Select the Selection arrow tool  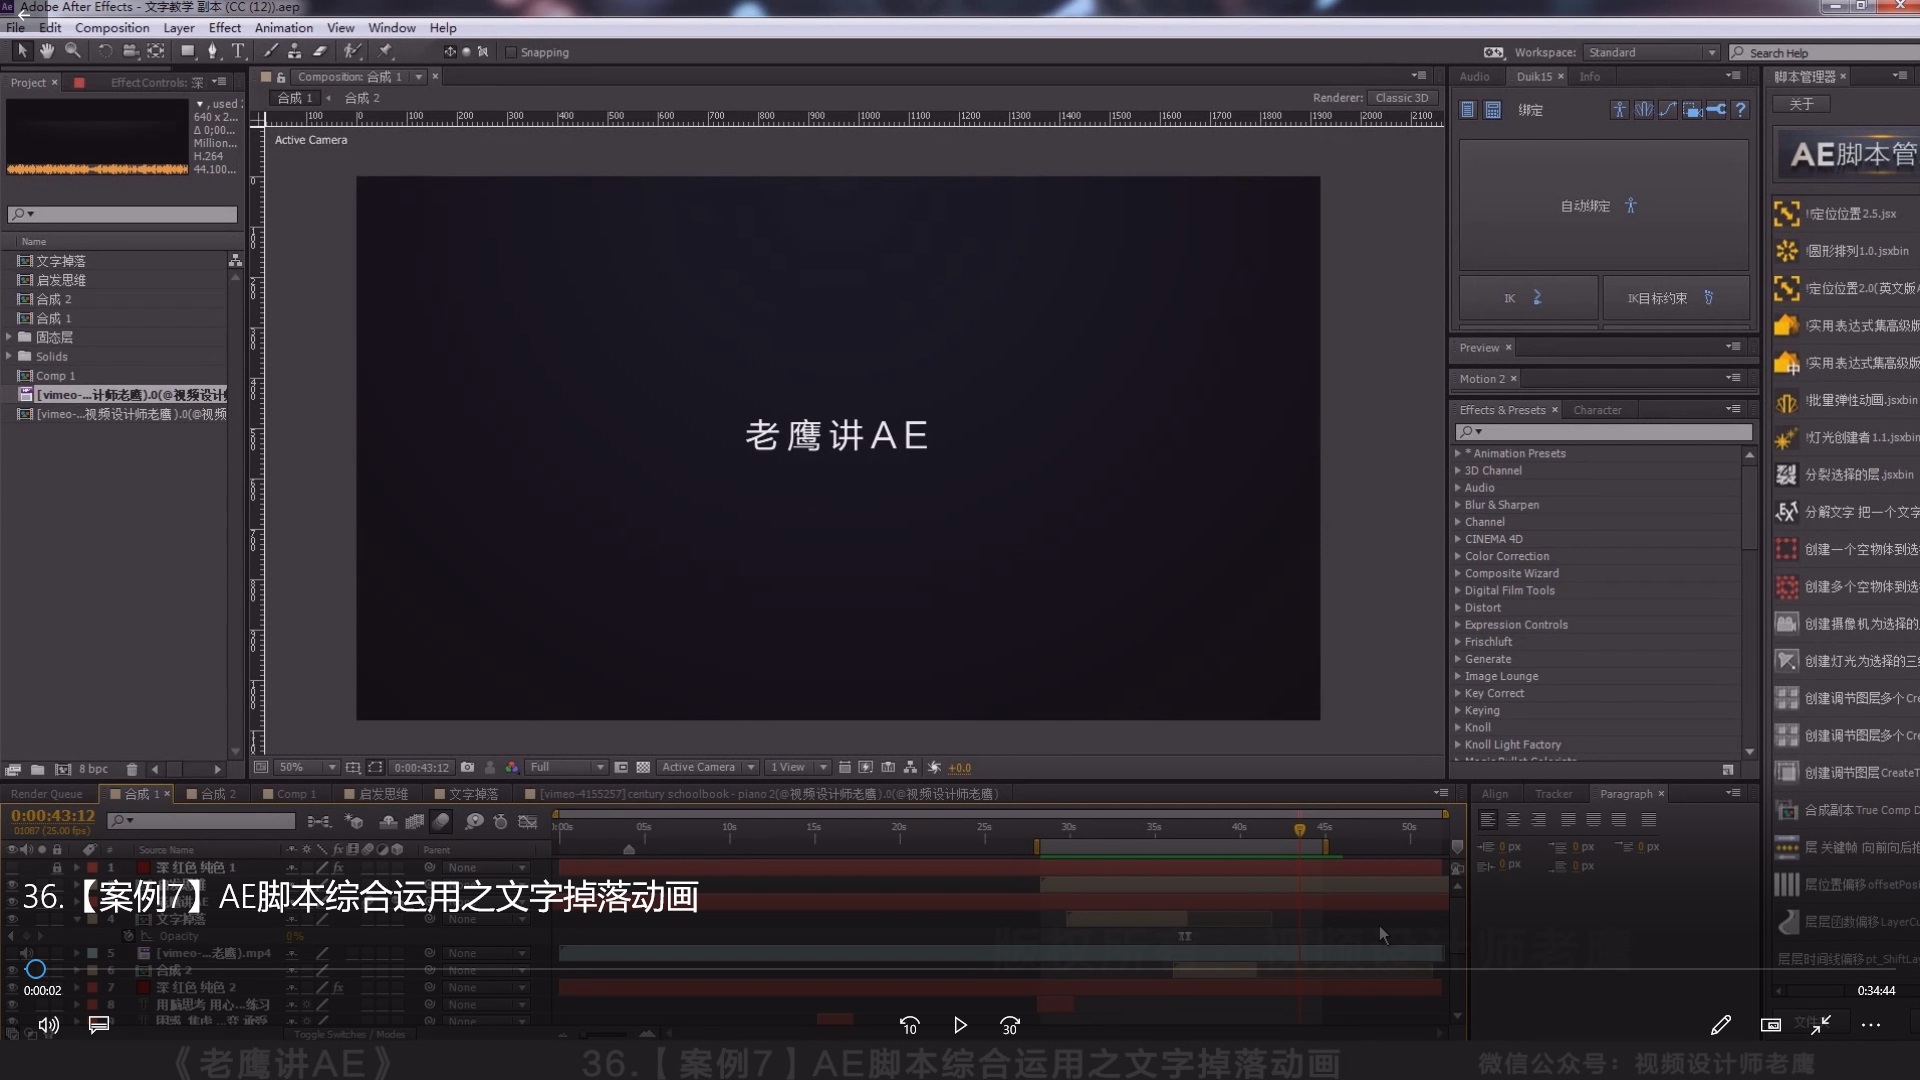tap(22, 51)
